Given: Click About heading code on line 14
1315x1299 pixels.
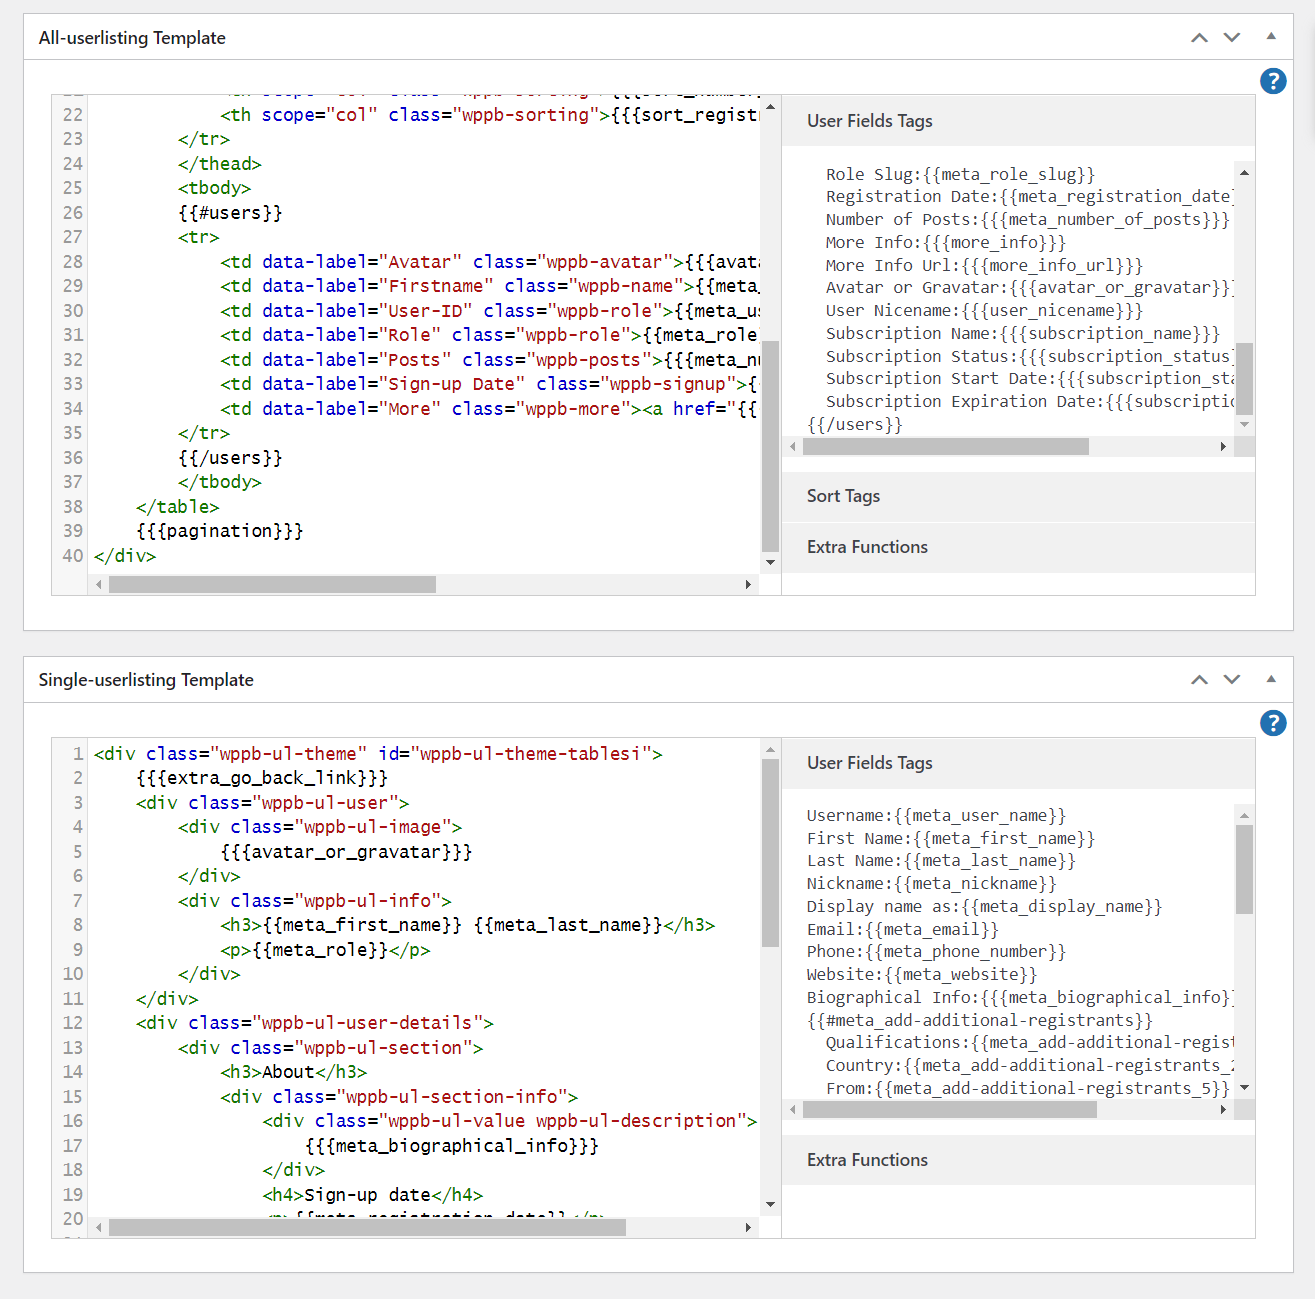Looking at the screenshot, I should pyautogui.click(x=294, y=1072).
